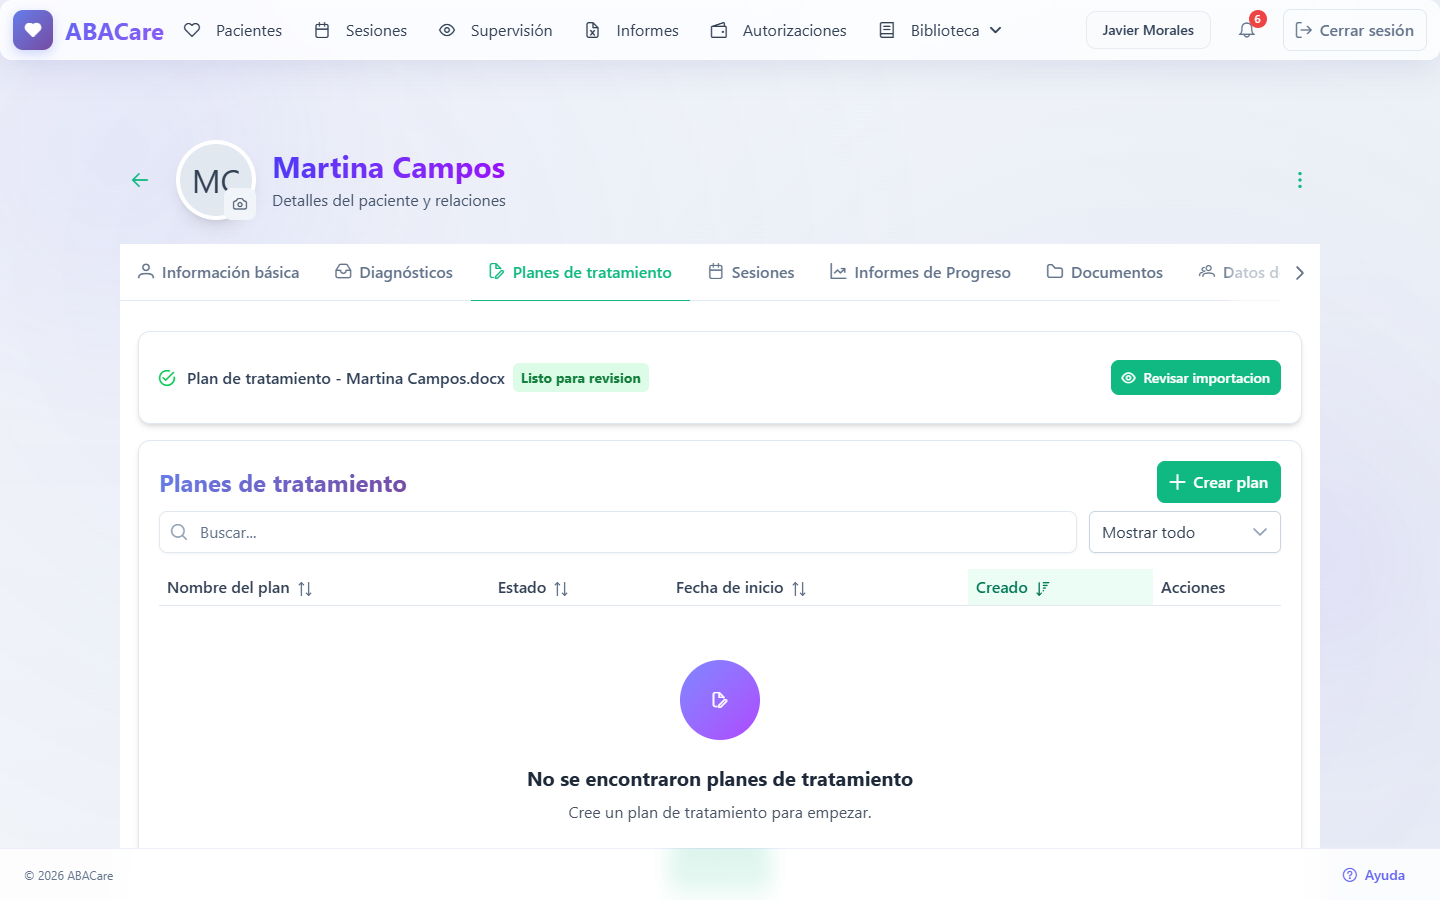Image resolution: width=1440 pixels, height=900 pixels.
Task: Open the three-dot patient options menu
Action: pyautogui.click(x=1300, y=180)
